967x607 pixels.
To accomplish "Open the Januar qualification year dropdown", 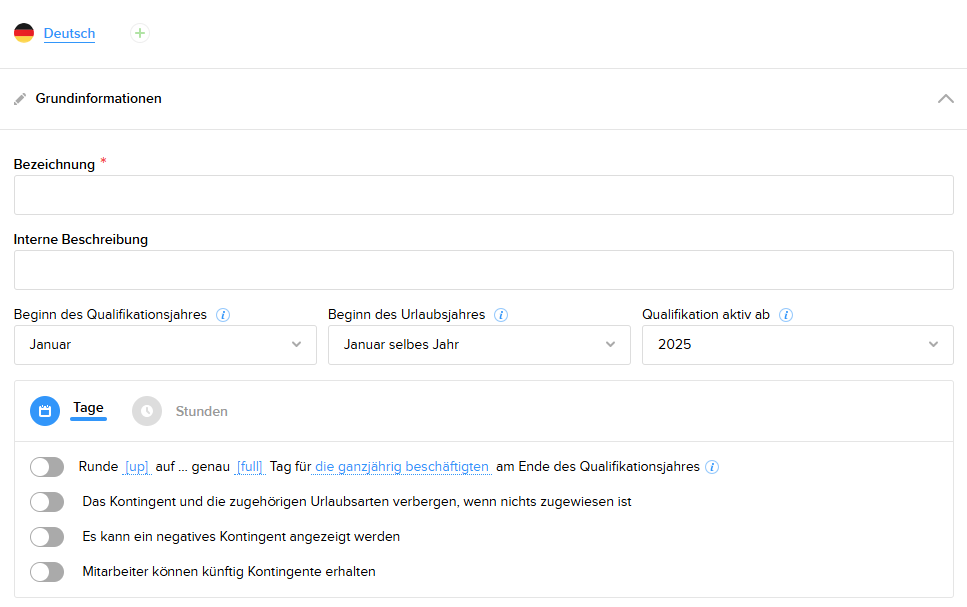I will (x=165, y=345).
